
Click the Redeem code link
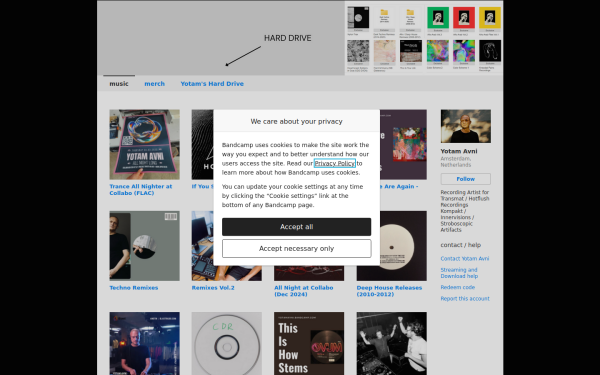pos(458,287)
